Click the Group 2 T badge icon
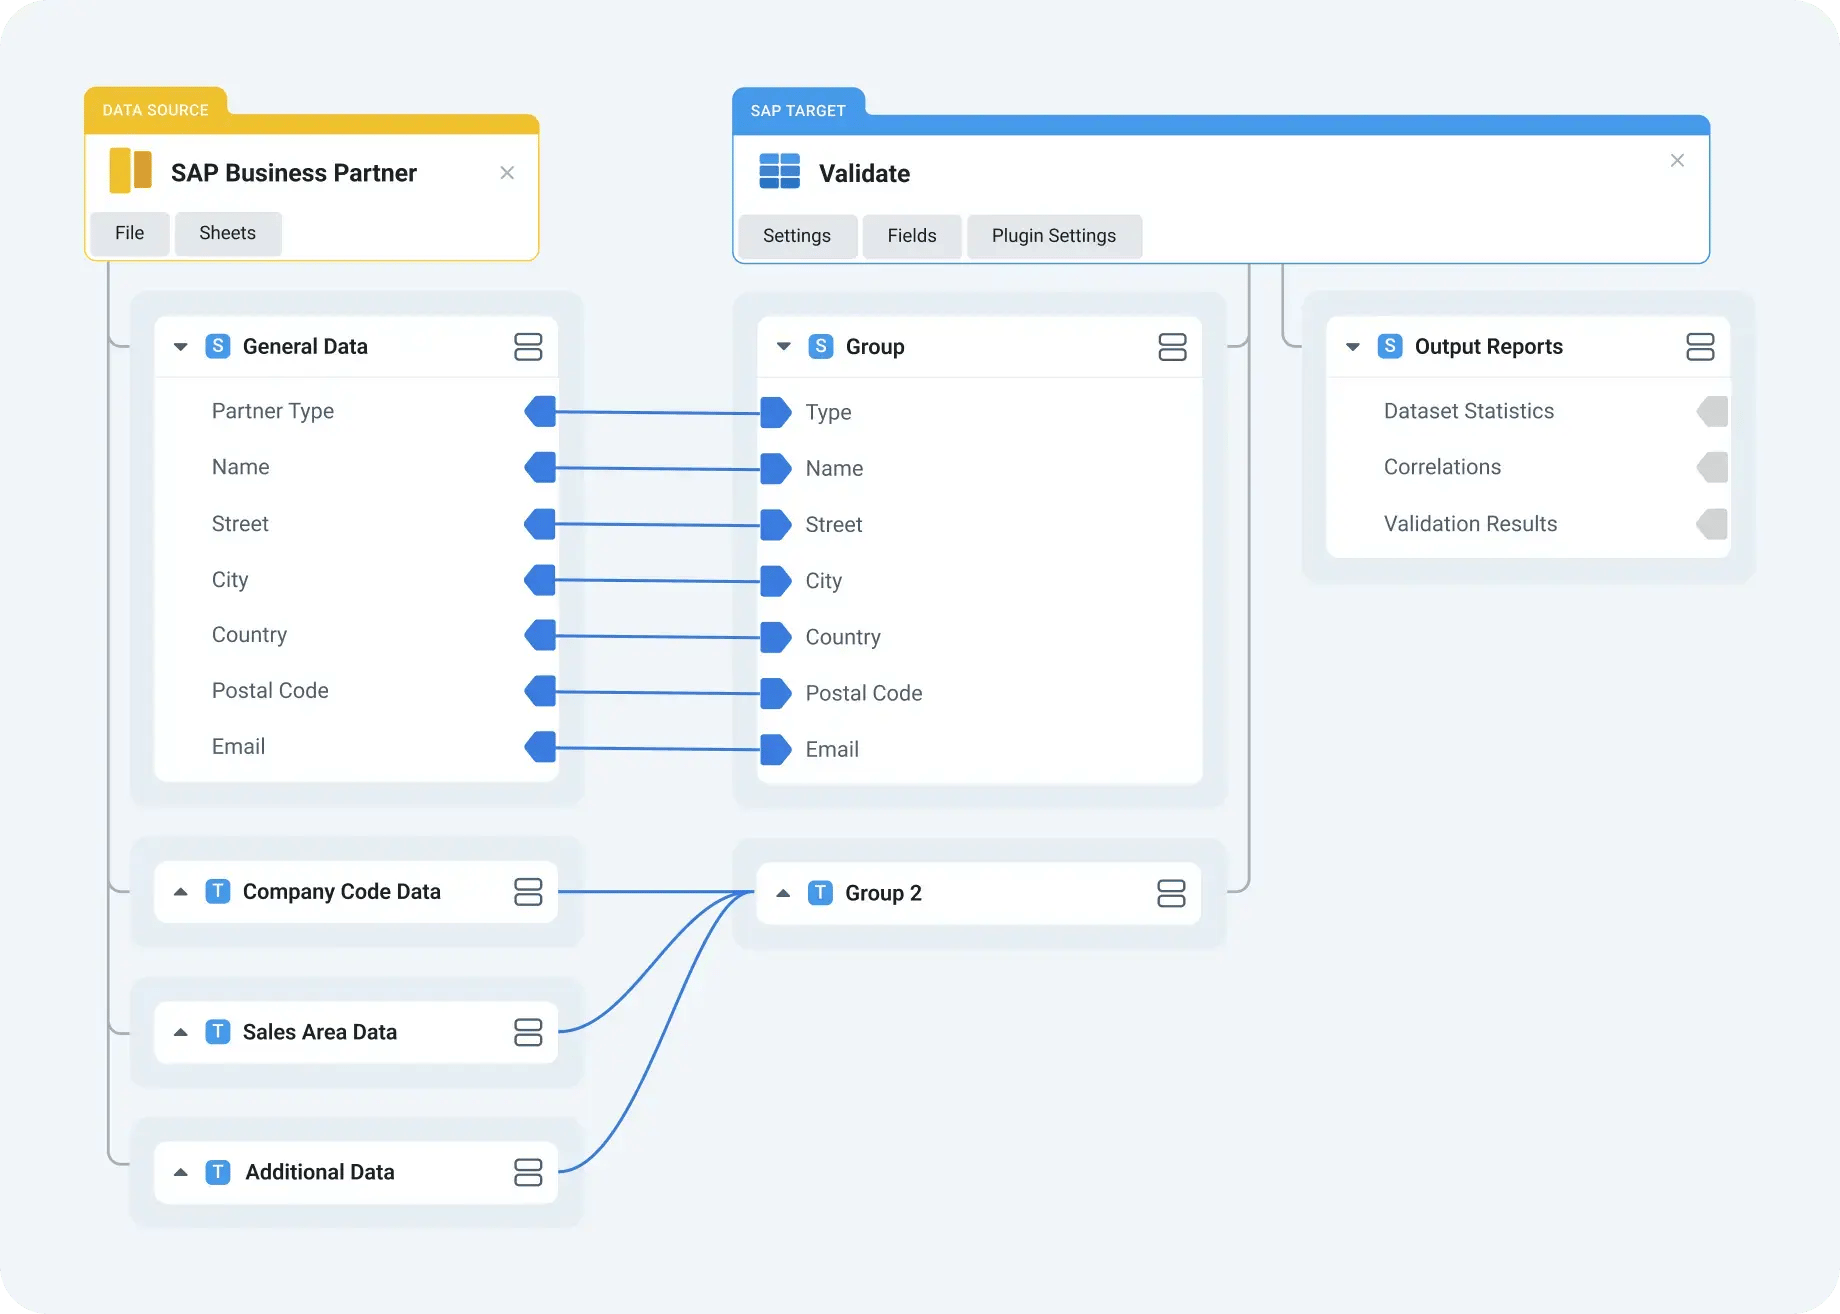This screenshot has width=1840, height=1314. click(820, 892)
